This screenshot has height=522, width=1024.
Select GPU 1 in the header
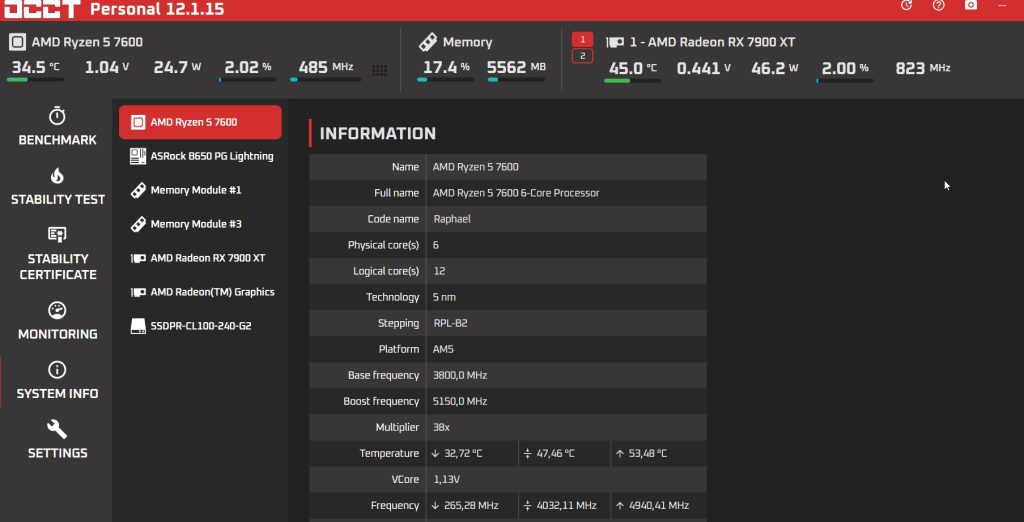[x=583, y=39]
